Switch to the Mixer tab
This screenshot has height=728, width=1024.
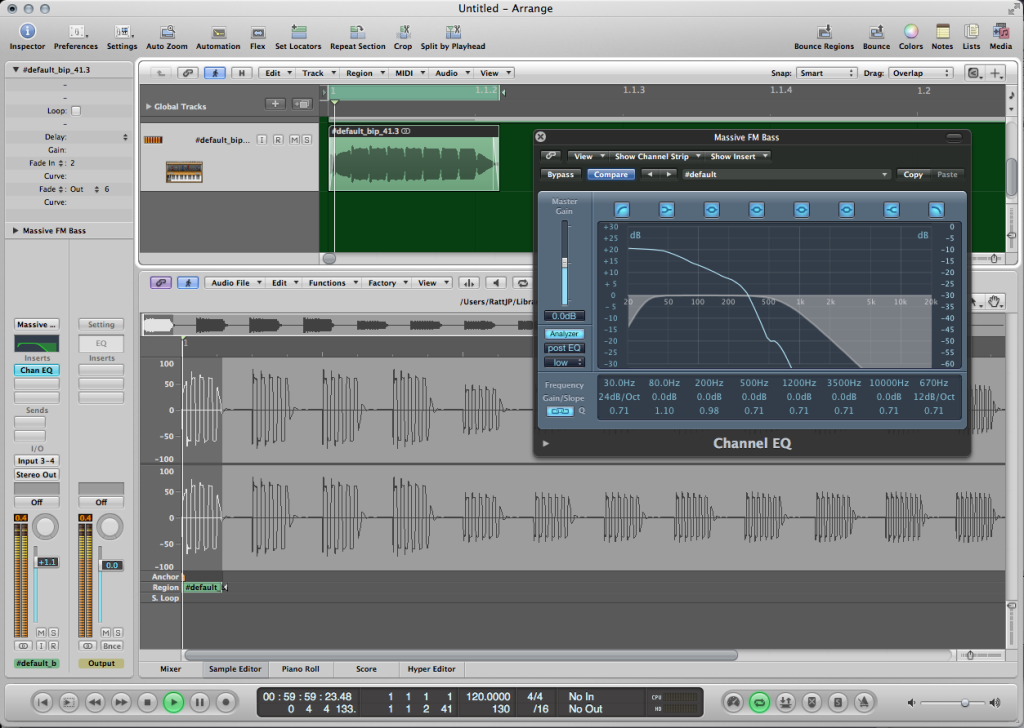[x=170, y=669]
